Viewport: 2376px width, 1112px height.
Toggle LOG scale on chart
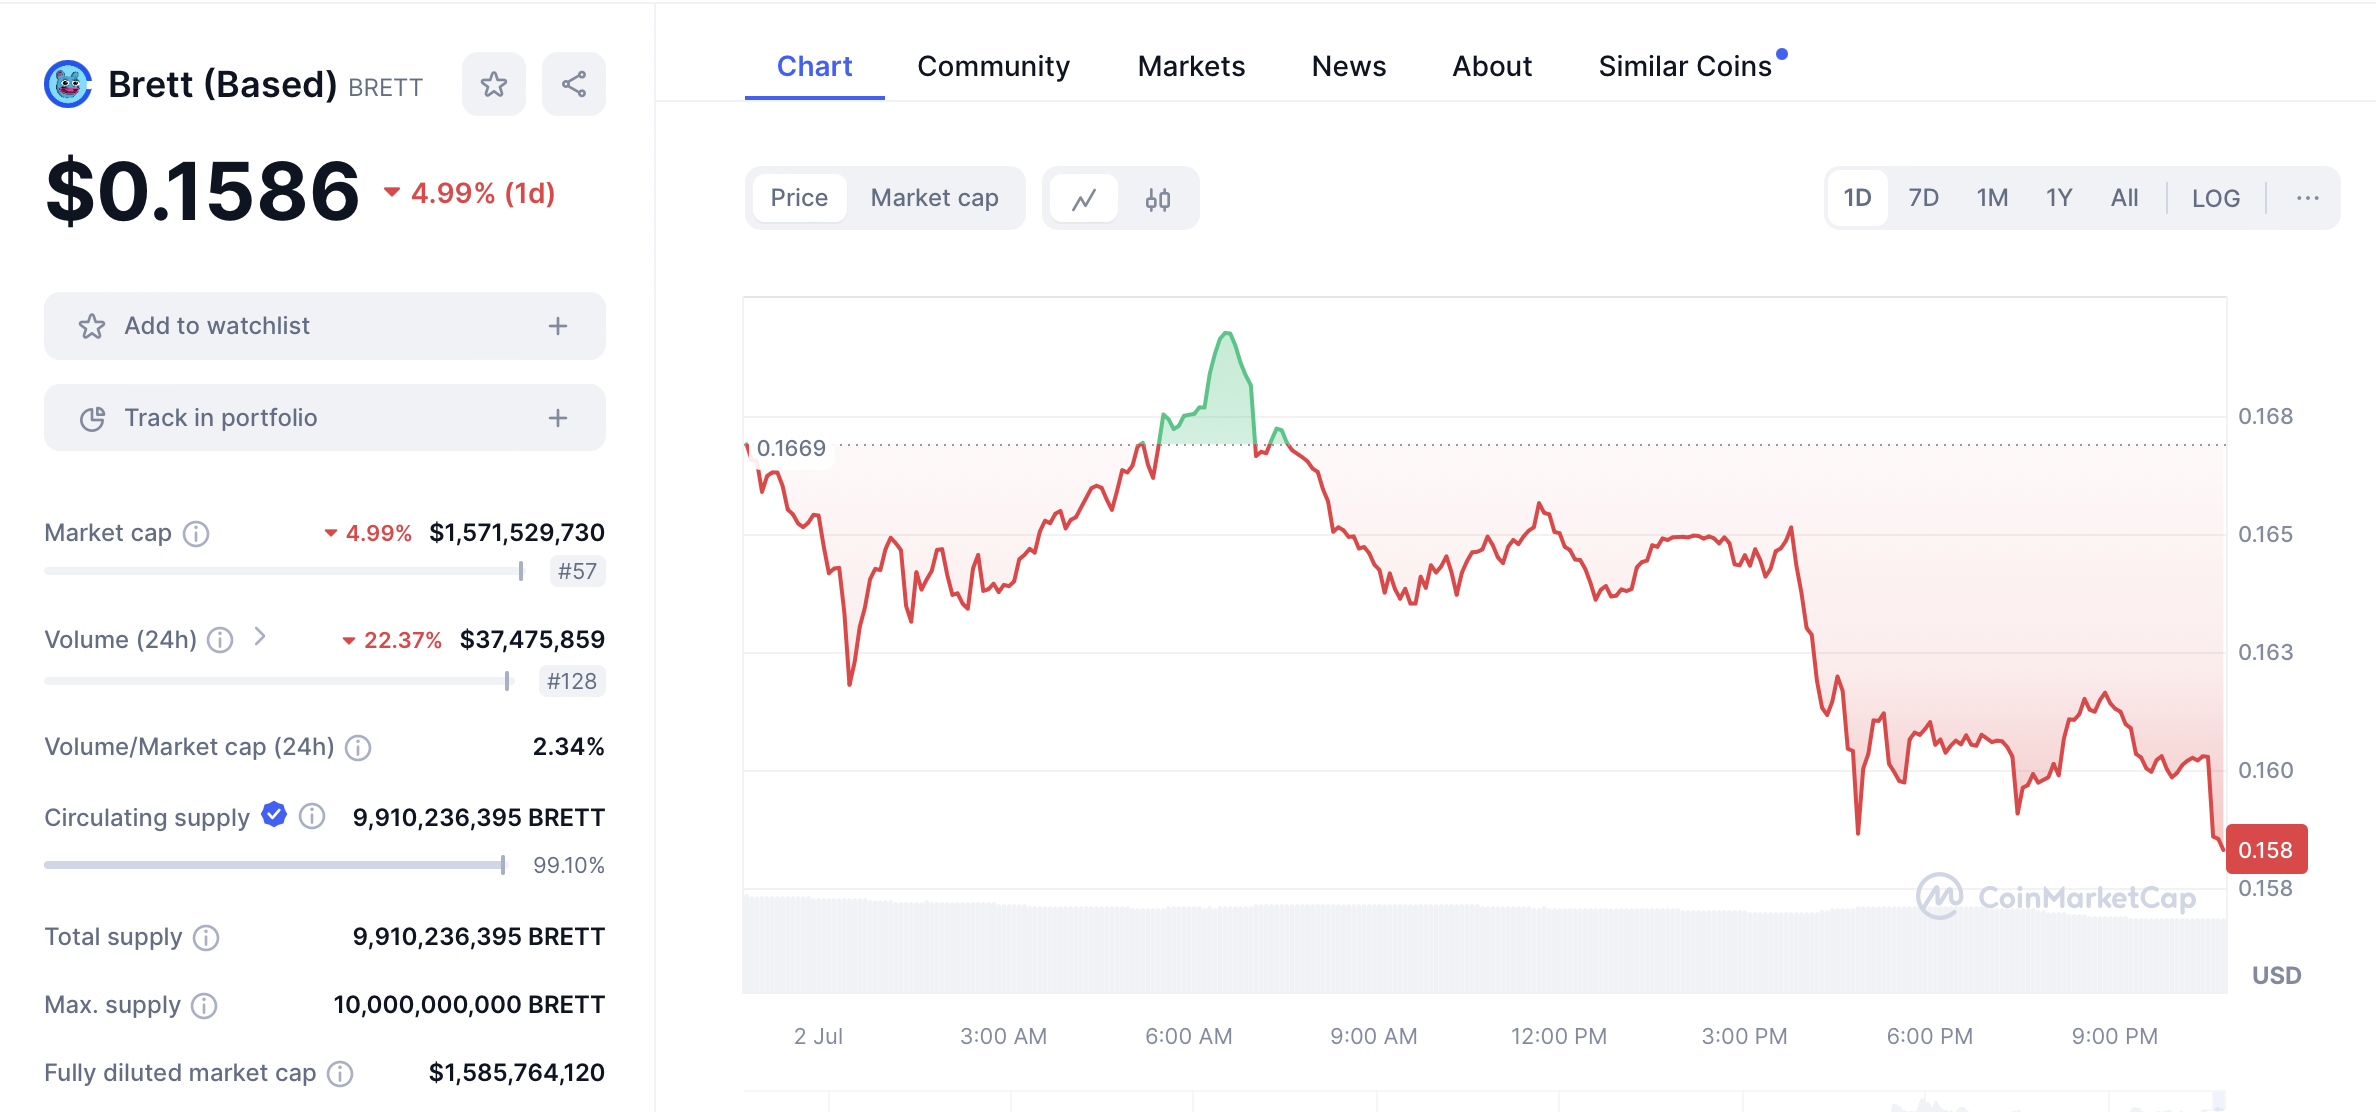2215,198
